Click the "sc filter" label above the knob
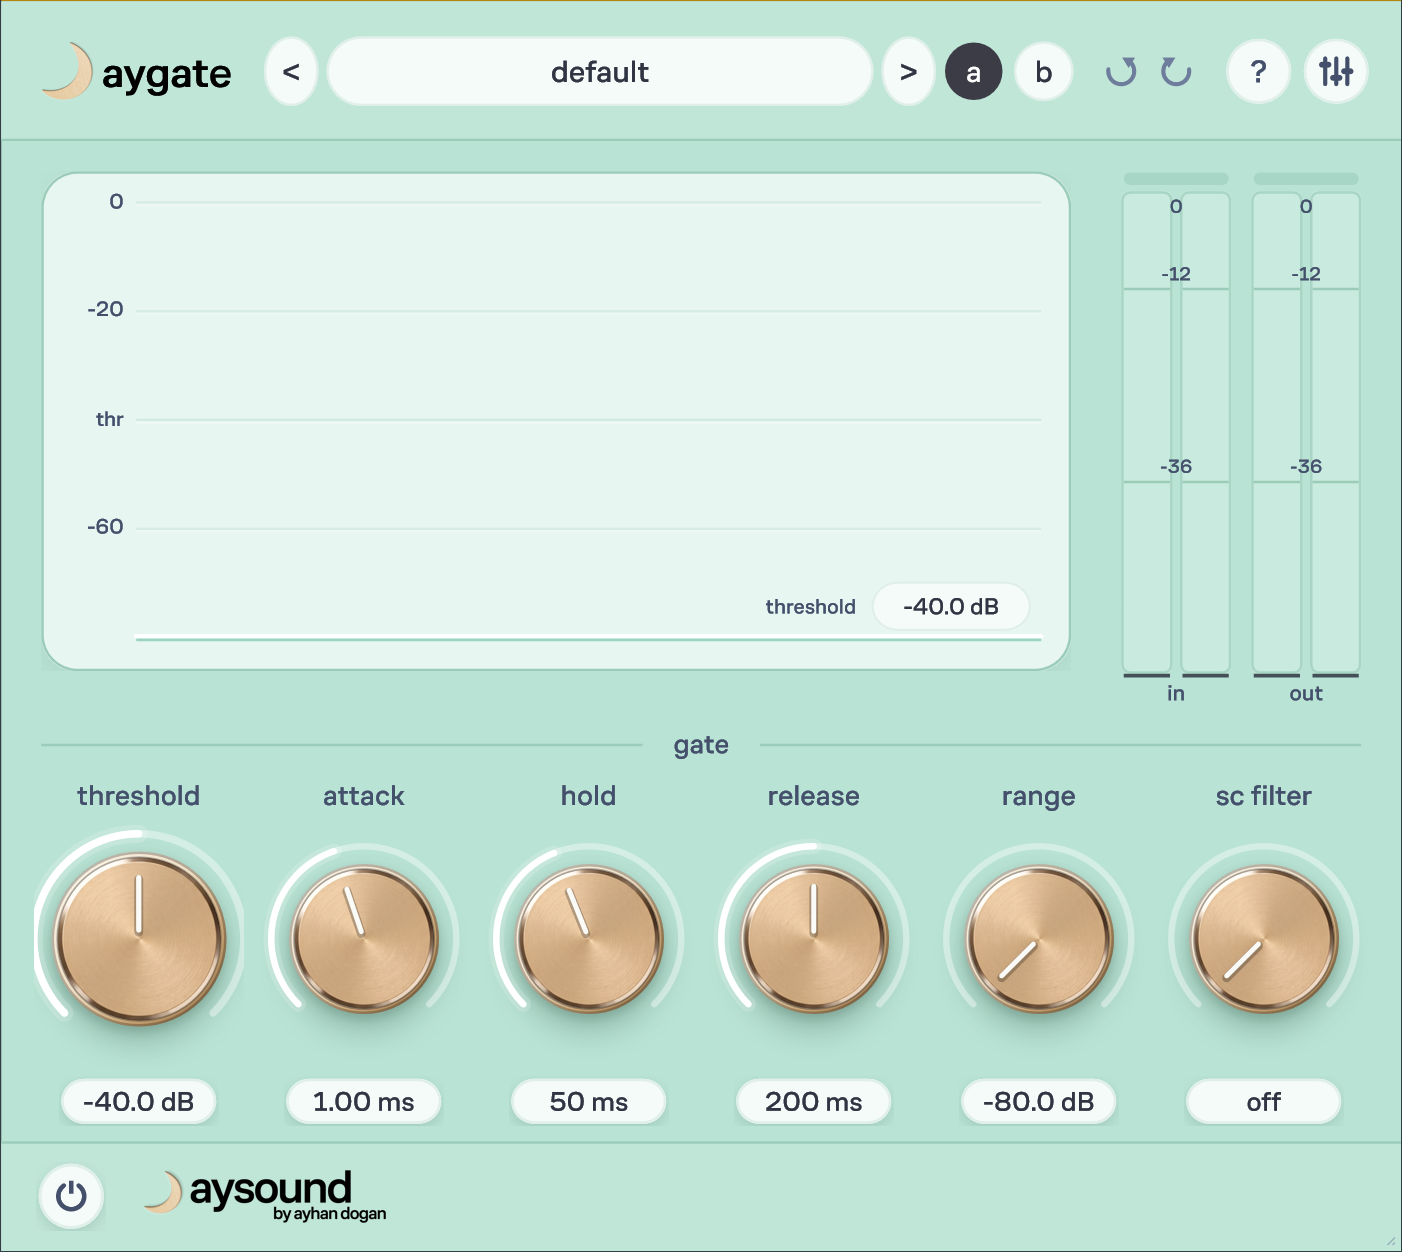The height and width of the screenshot is (1252, 1402). (1264, 796)
